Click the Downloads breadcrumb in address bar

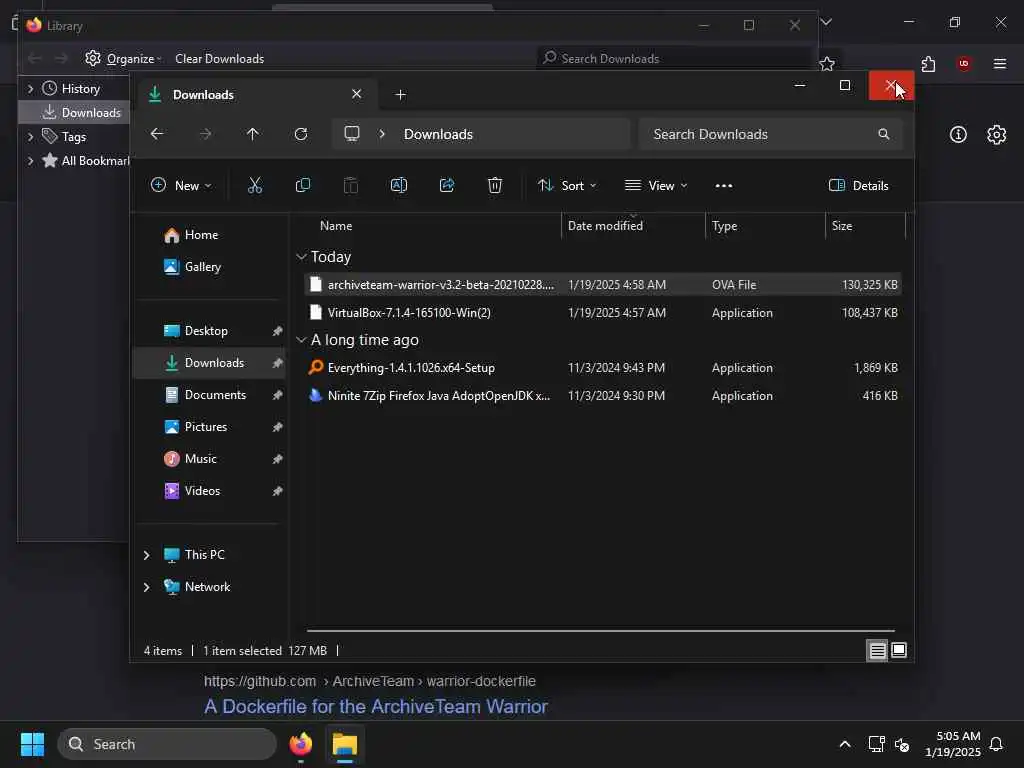tap(438, 135)
